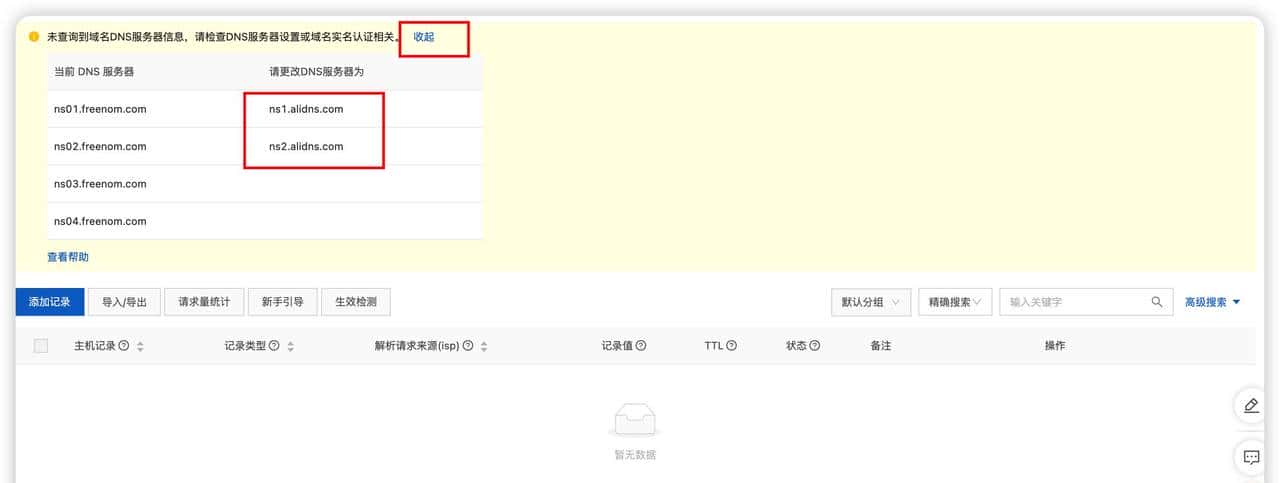Screen dimensions: 1280x483
Task: Sort by 解析请求来源(isp) column
Action: pos(484,346)
